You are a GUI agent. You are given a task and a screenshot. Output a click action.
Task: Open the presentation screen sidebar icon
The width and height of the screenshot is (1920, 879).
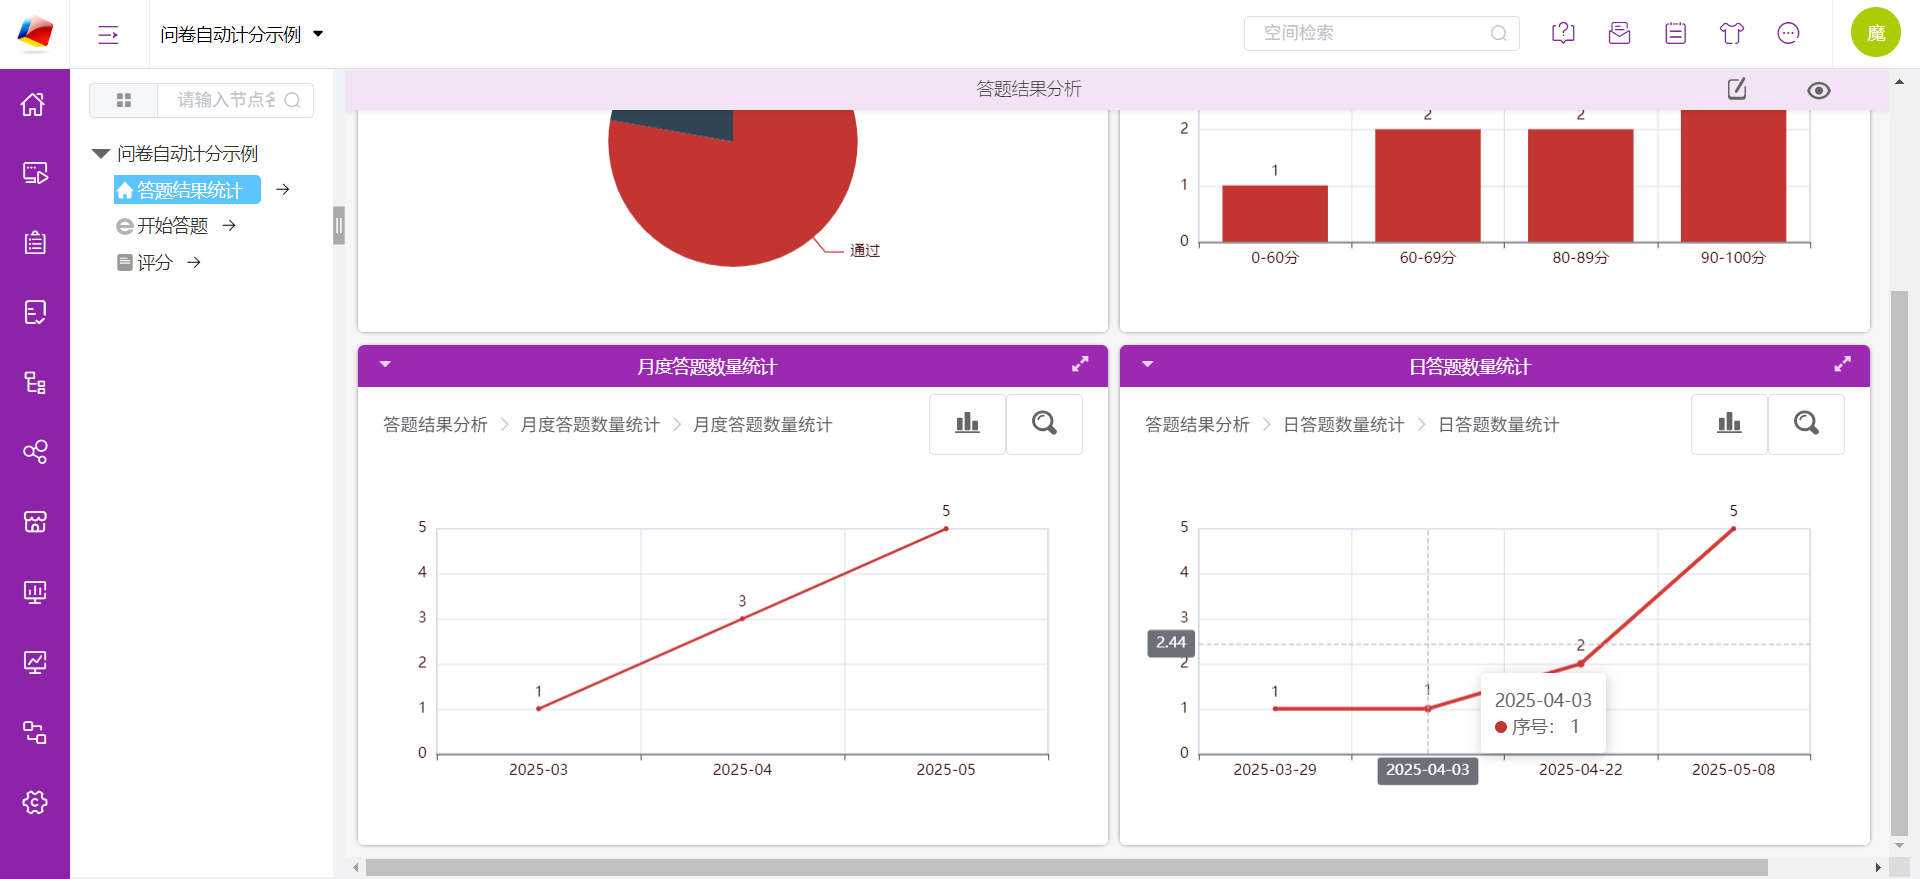(35, 173)
